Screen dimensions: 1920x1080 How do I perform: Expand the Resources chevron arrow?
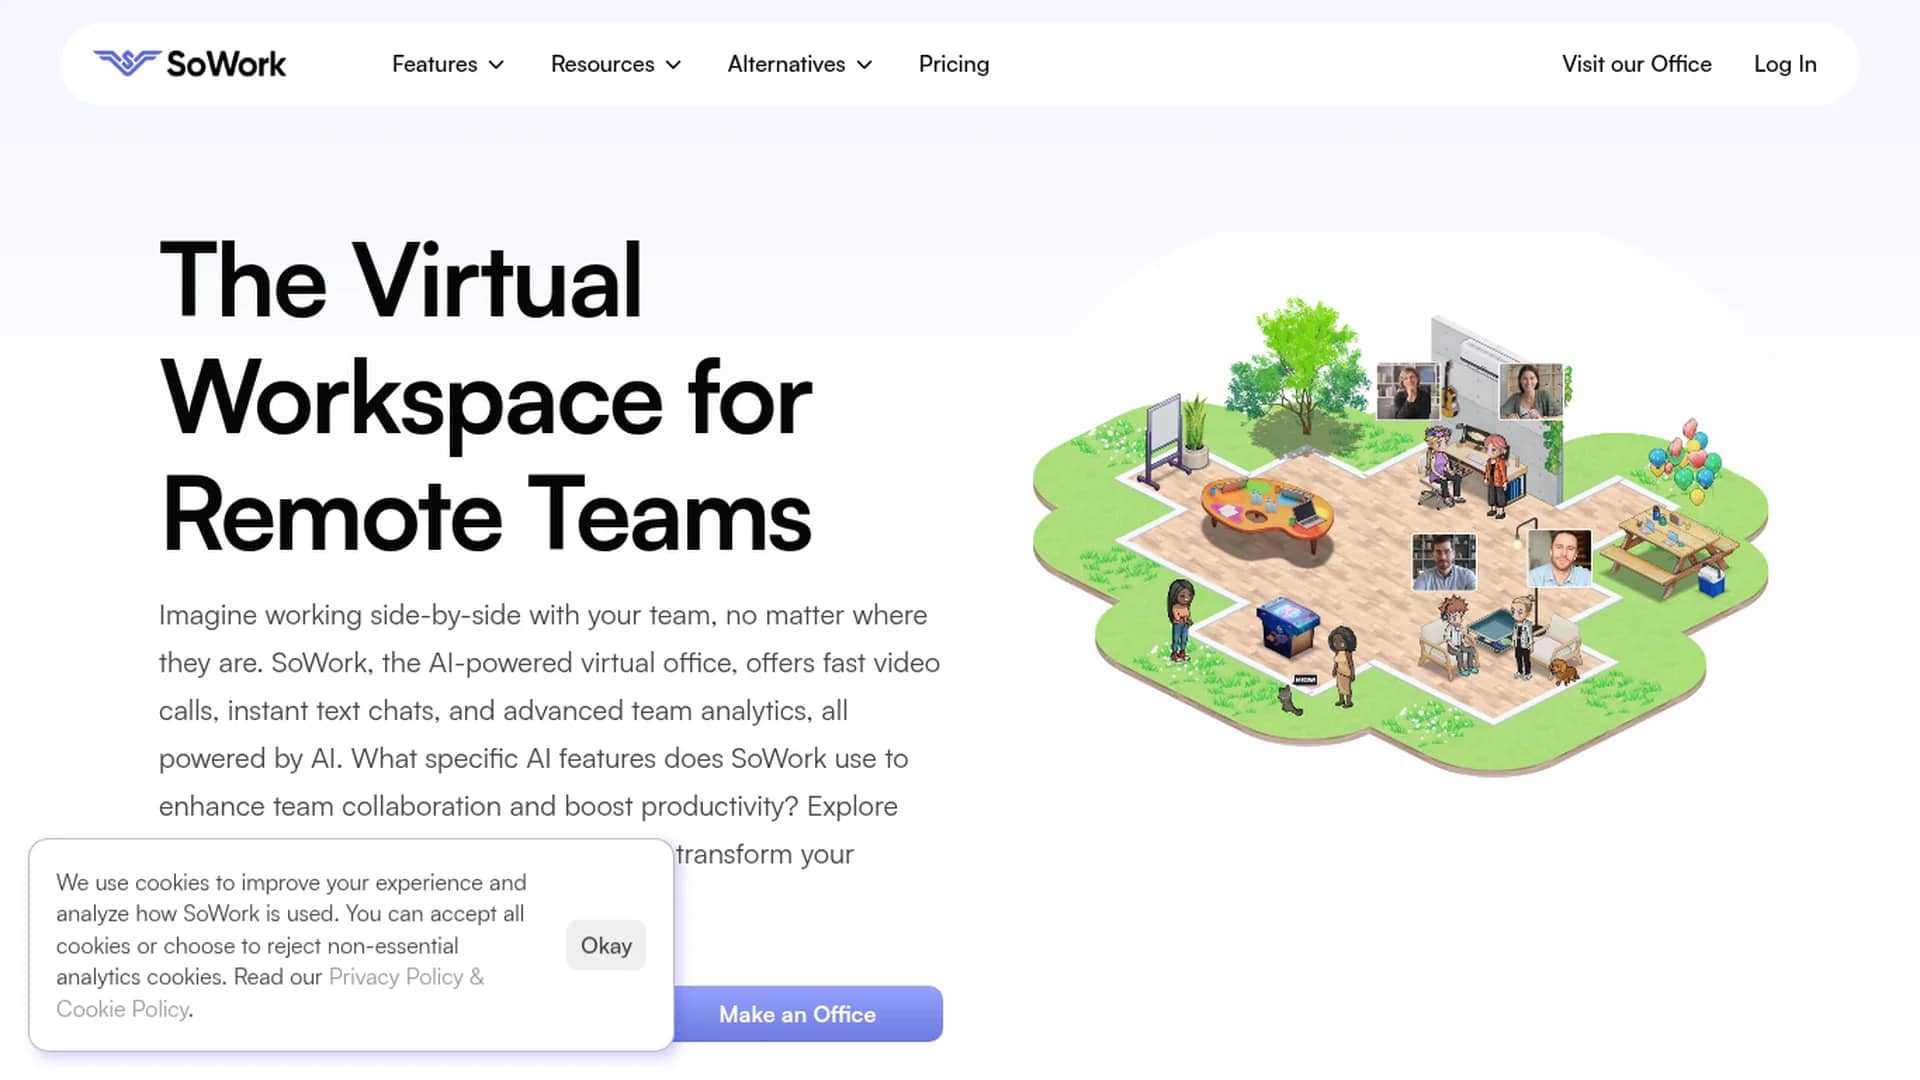673,65
